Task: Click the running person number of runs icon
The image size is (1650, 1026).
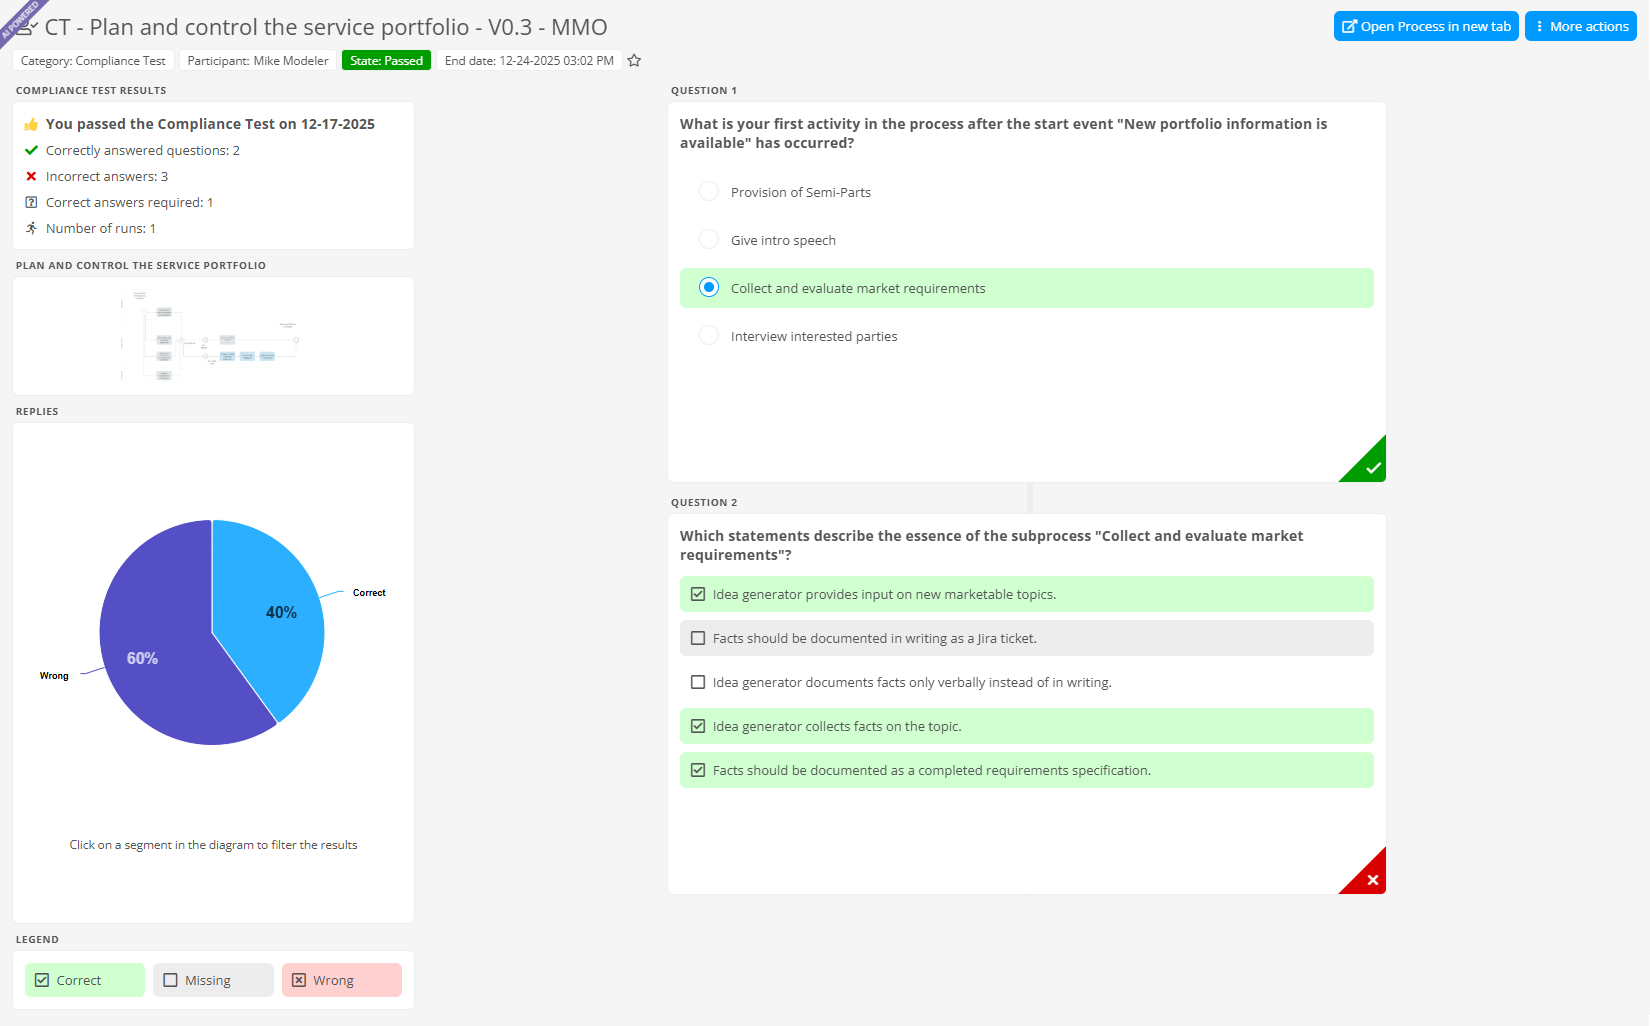Action: click(x=31, y=229)
